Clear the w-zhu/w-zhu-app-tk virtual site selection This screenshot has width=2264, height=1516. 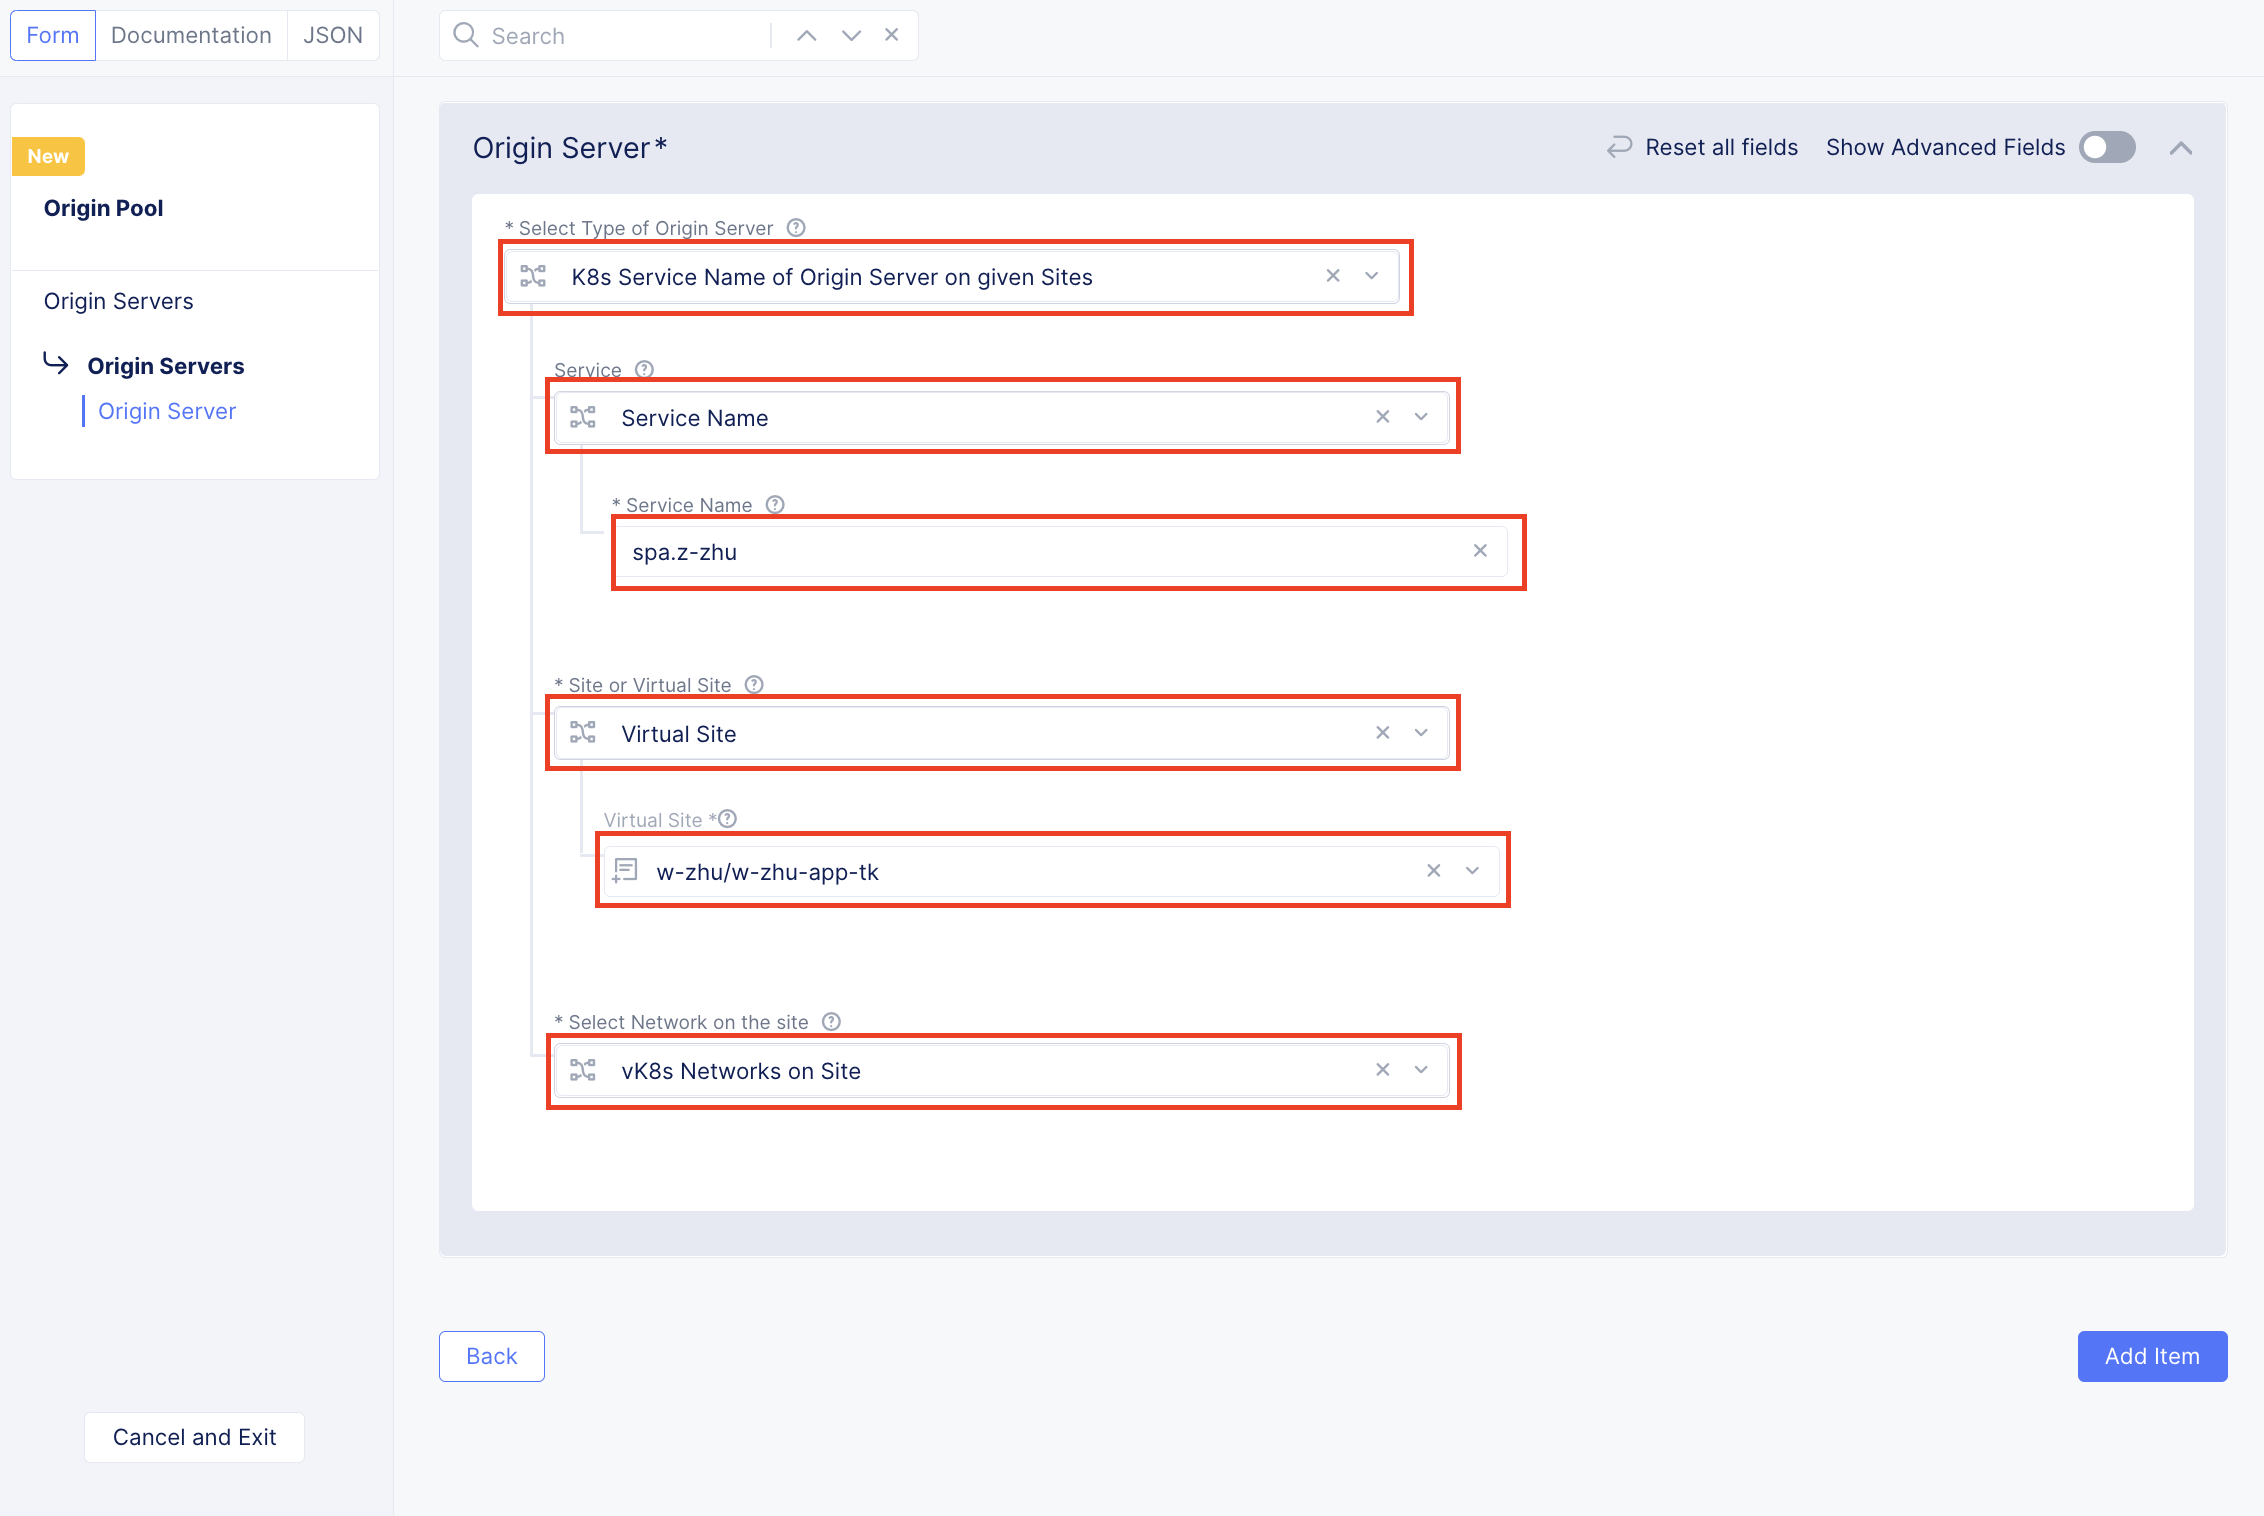point(1433,871)
